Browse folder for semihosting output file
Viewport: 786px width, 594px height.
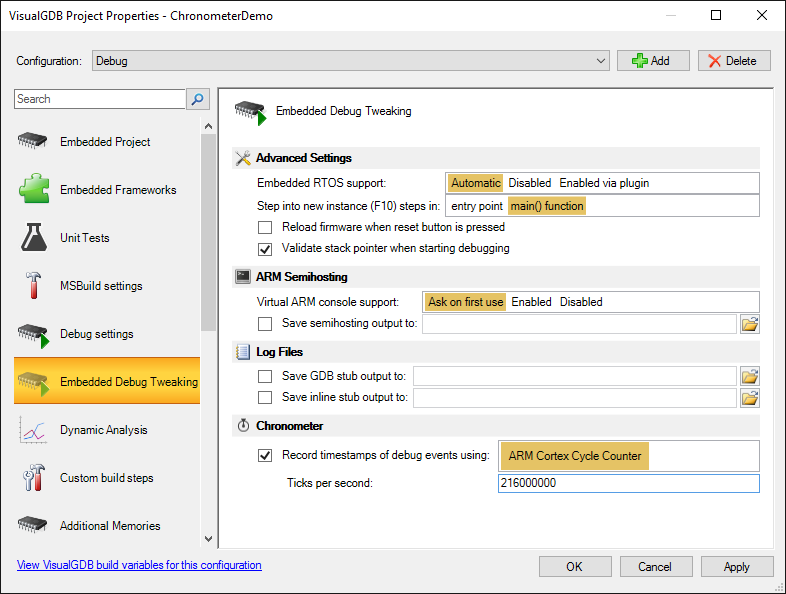tap(750, 324)
